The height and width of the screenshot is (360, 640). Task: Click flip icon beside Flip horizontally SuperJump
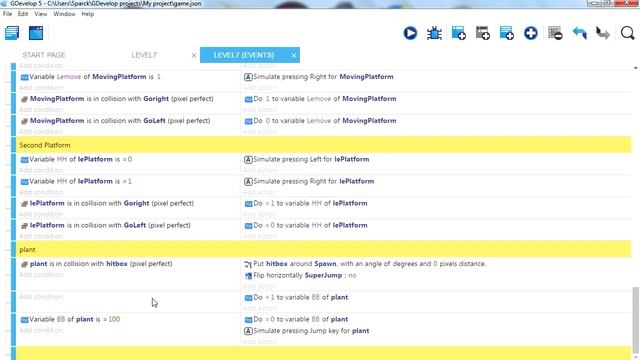coord(248,276)
